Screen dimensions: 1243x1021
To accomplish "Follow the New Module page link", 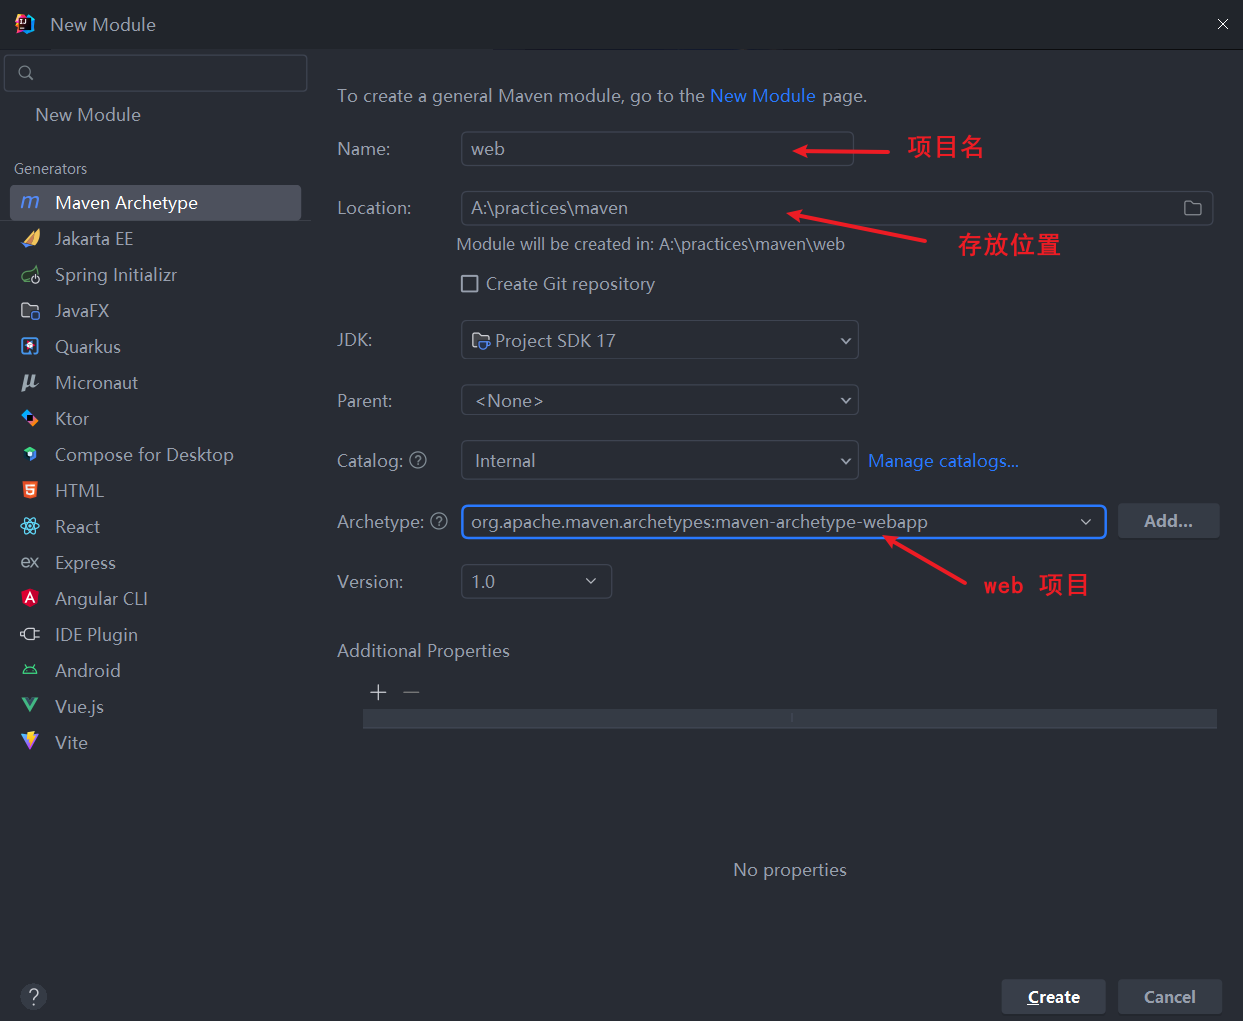I will tap(763, 96).
